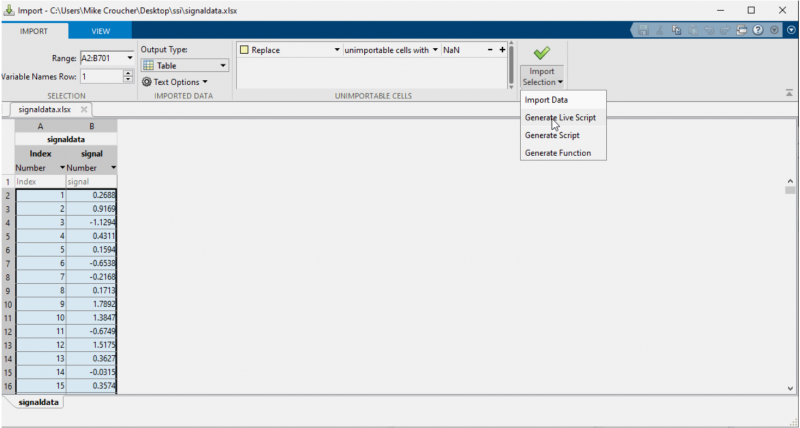
Task: Click the Variable Names Row field
Action: point(102,77)
